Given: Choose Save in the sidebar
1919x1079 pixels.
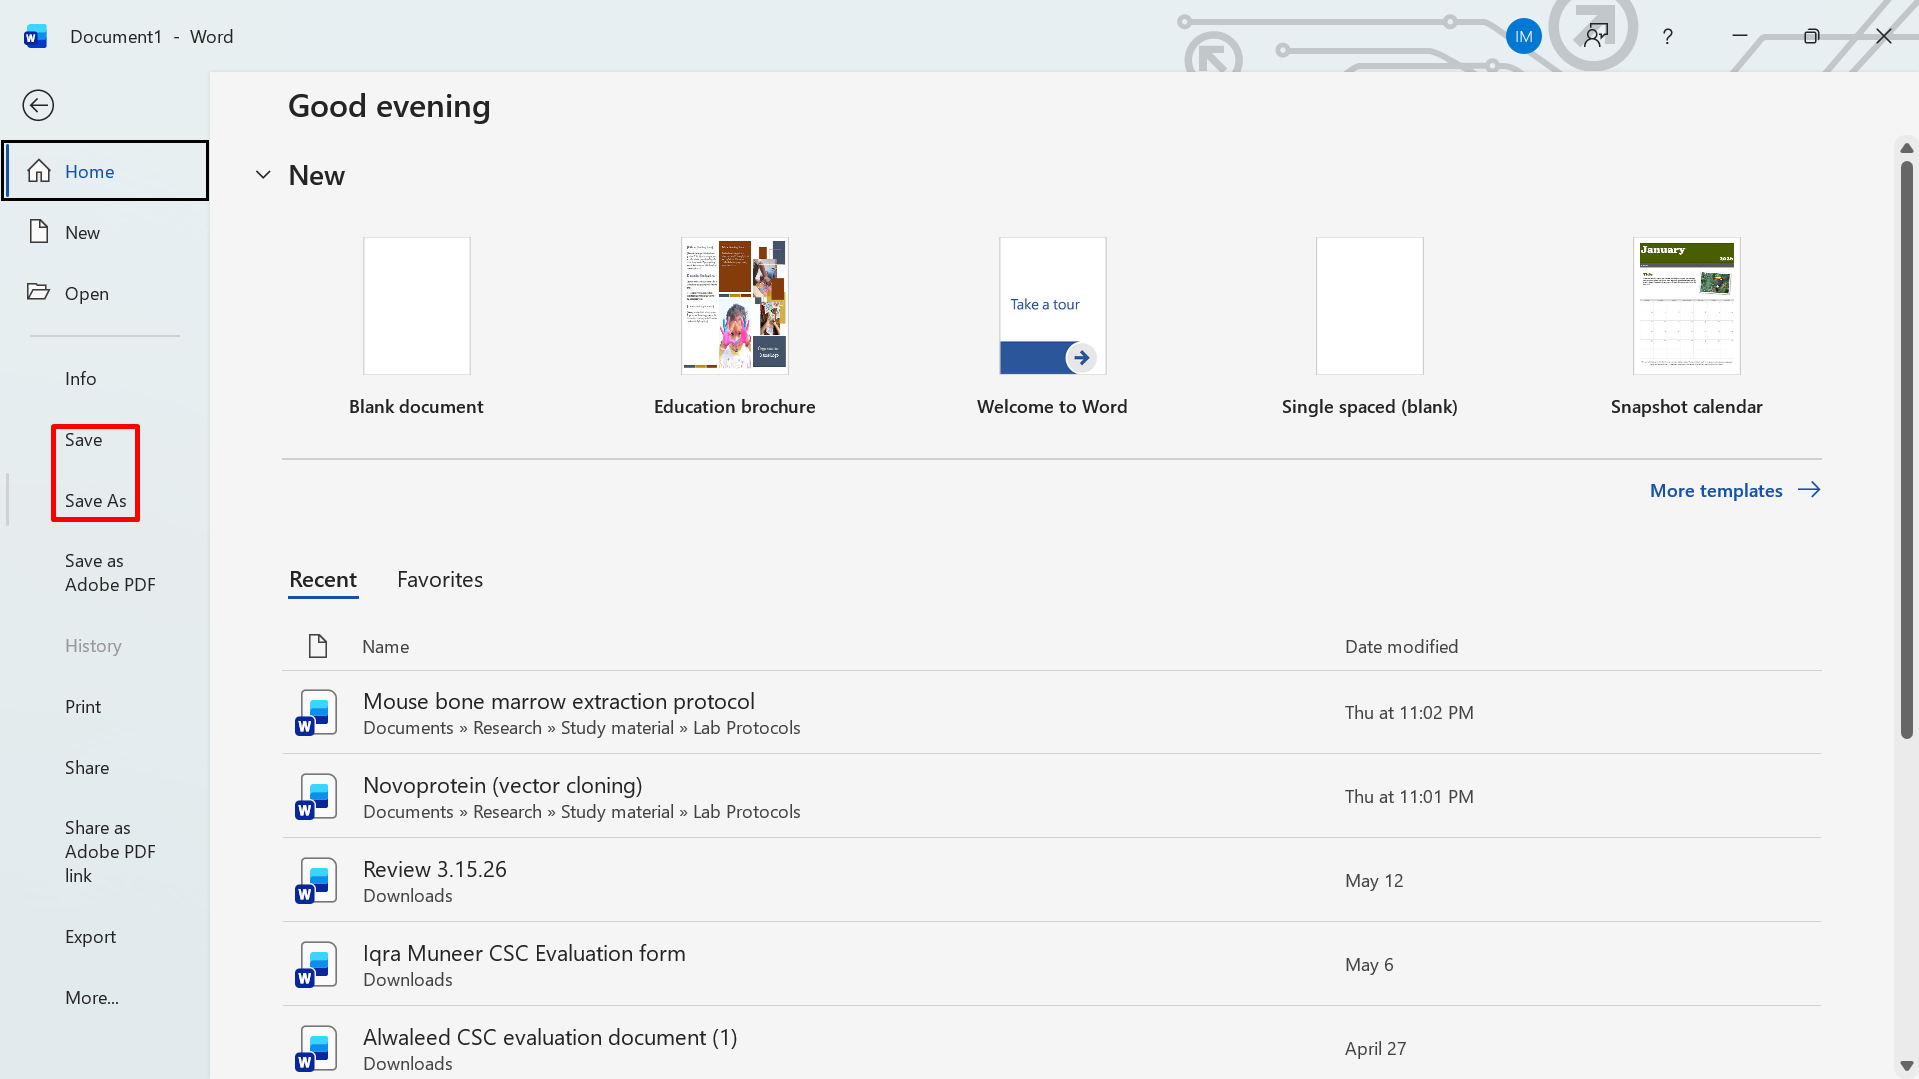Looking at the screenshot, I should [84, 439].
